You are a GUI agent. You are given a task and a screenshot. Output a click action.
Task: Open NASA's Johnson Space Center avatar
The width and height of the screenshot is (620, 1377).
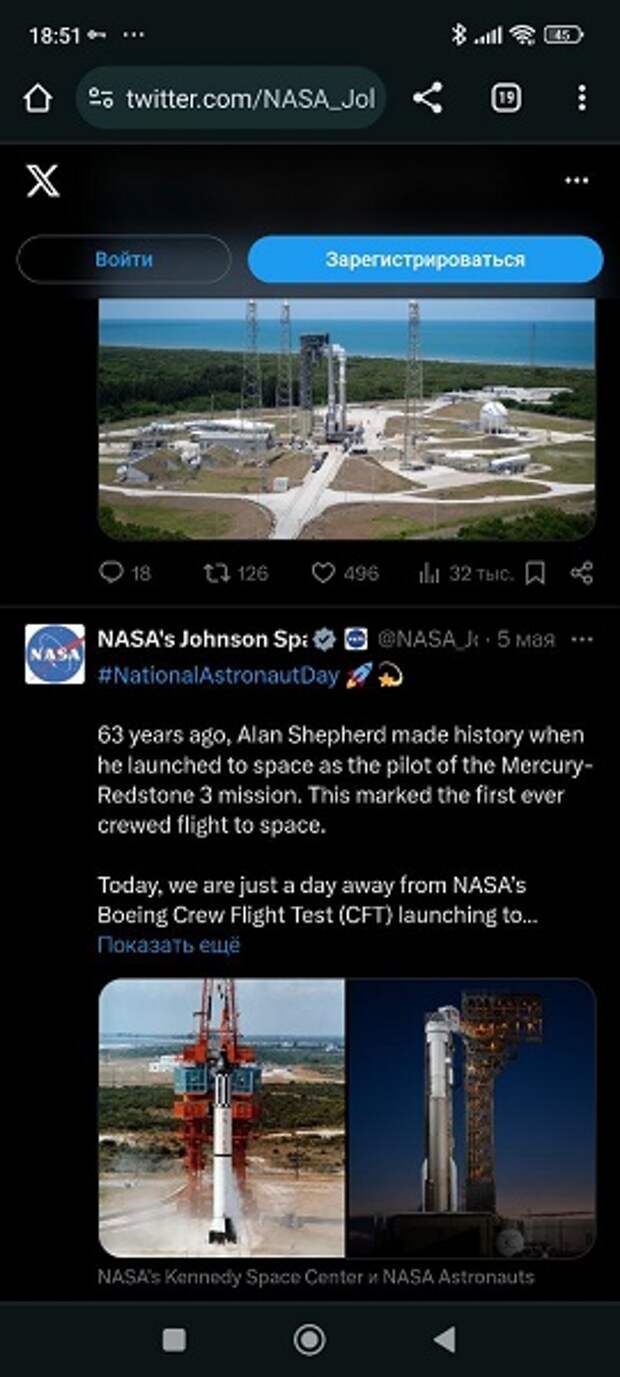point(55,654)
